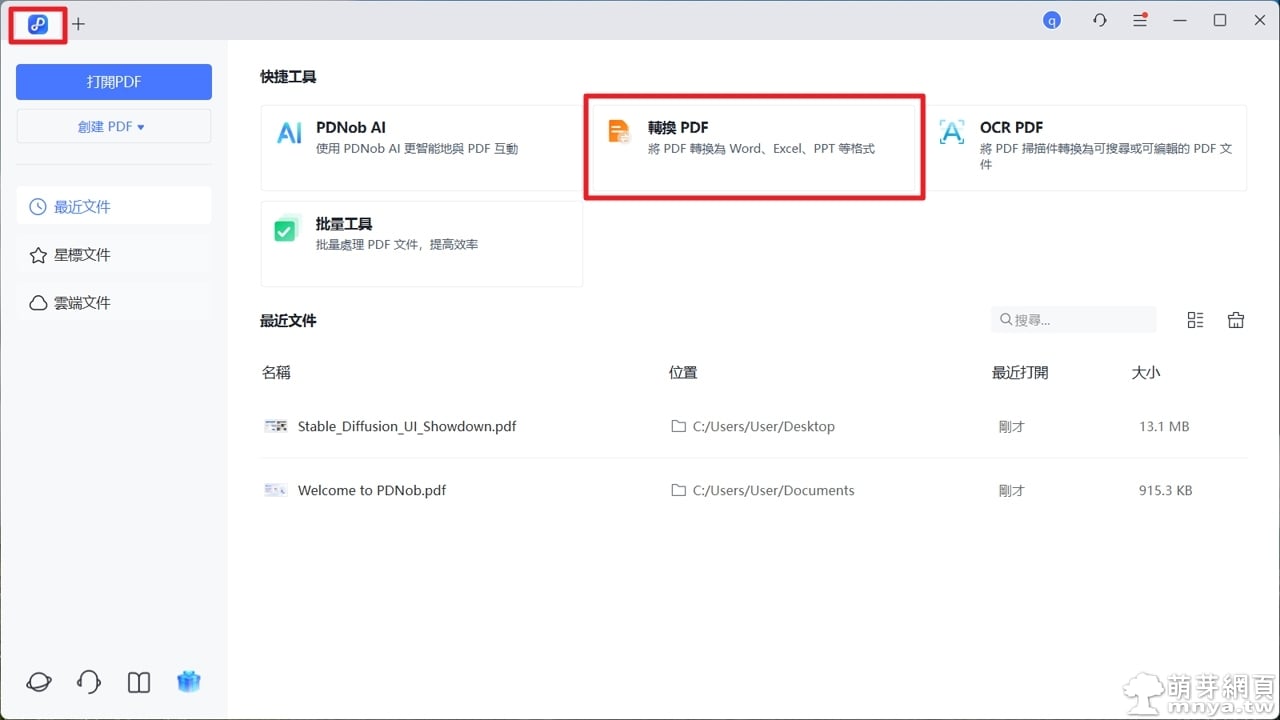Screen dimensions: 1280x720
Task: Select 最近文件 in the sidebar
Action: (x=113, y=207)
